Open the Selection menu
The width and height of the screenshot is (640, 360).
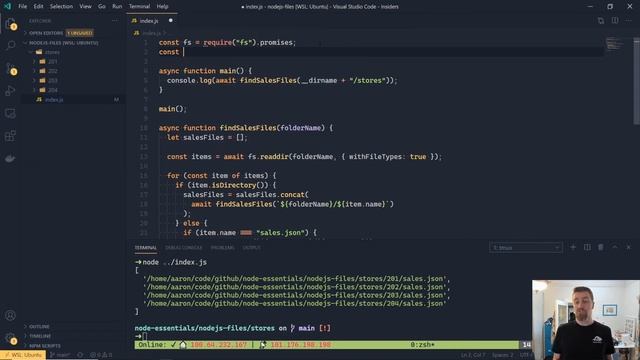(x=61, y=6)
